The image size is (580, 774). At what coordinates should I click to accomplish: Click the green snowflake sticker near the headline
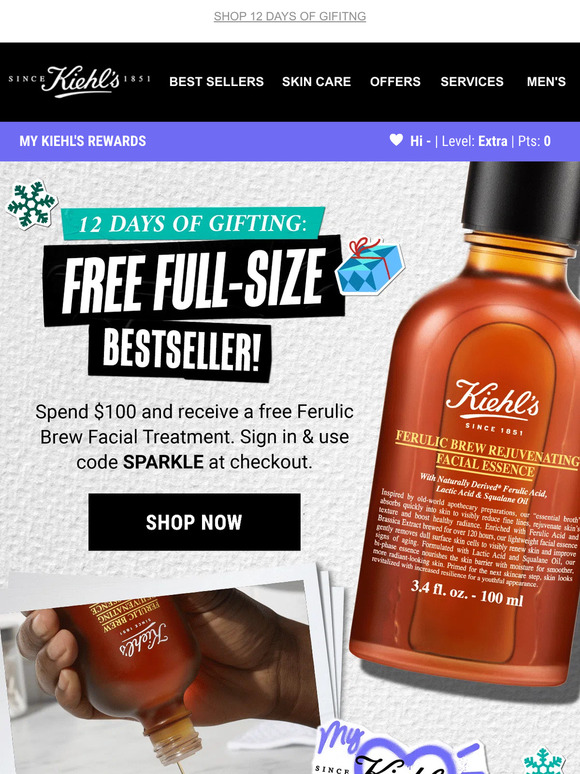(32, 204)
